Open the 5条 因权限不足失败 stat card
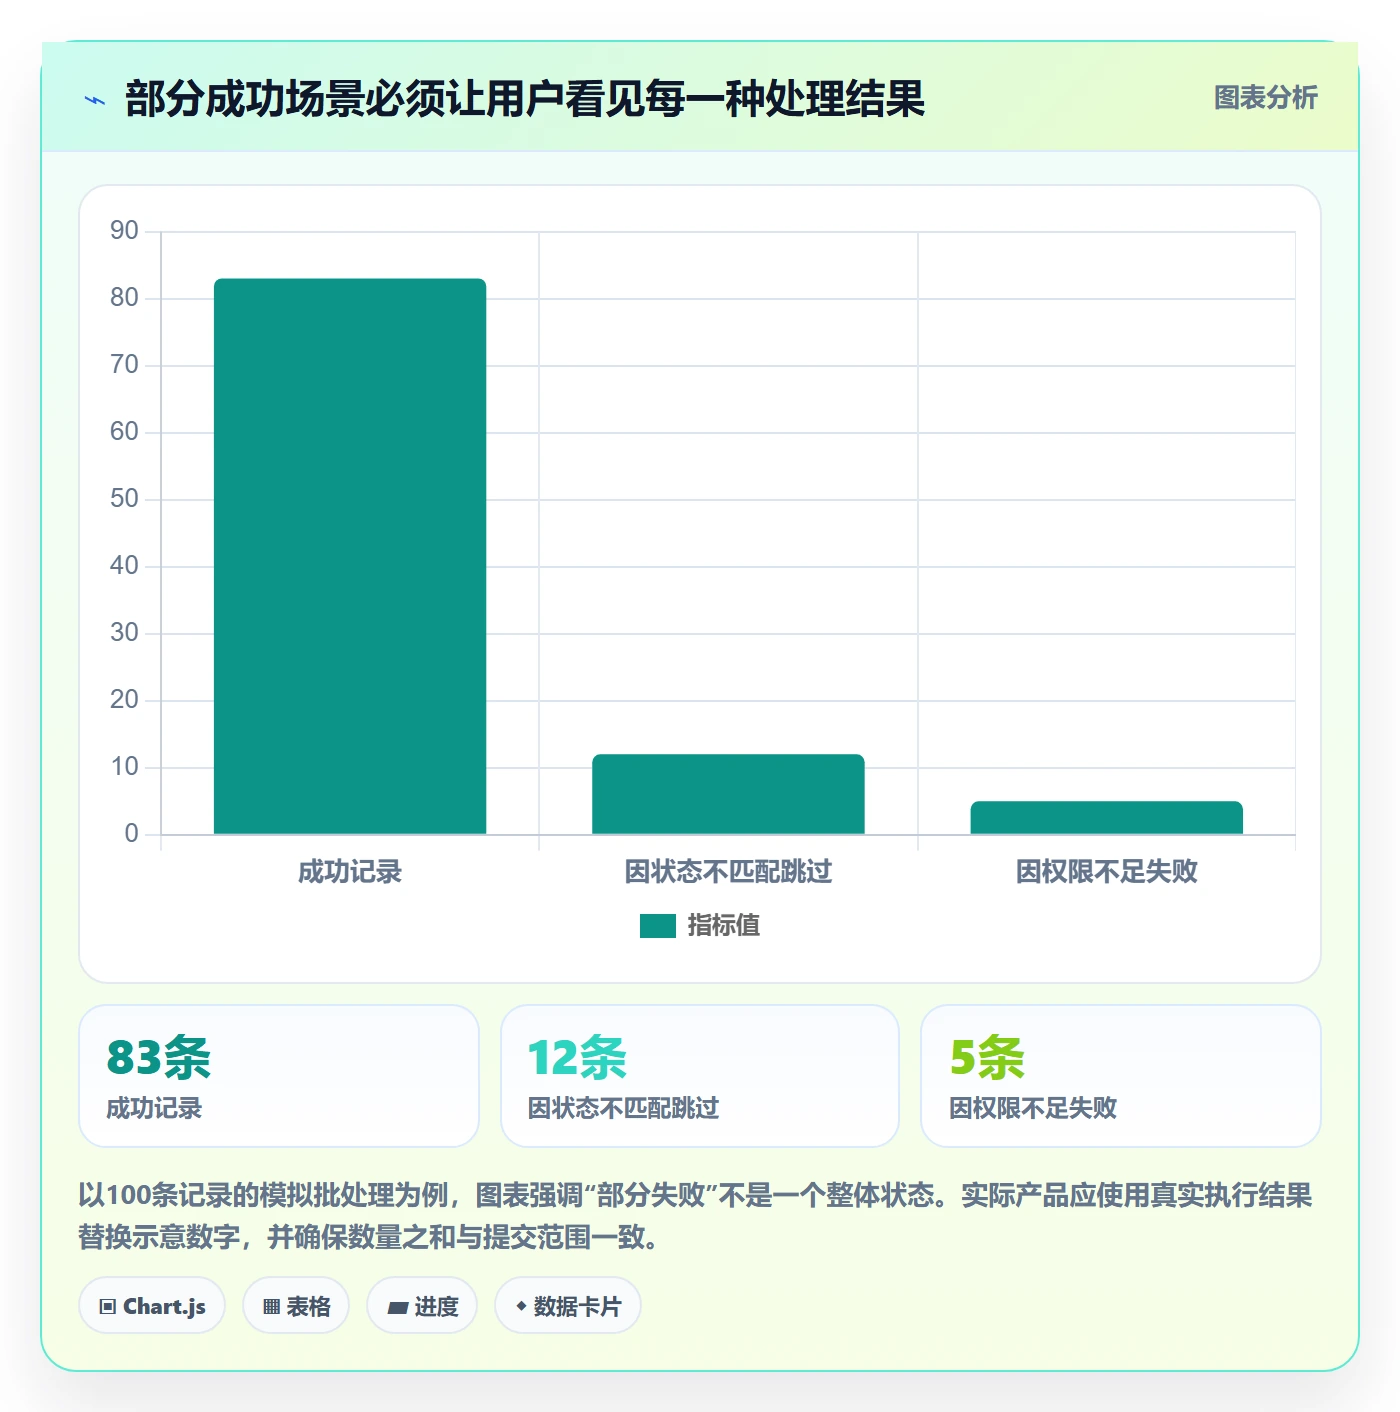1400x1412 pixels. pyautogui.click(x=1121, y=1076)
